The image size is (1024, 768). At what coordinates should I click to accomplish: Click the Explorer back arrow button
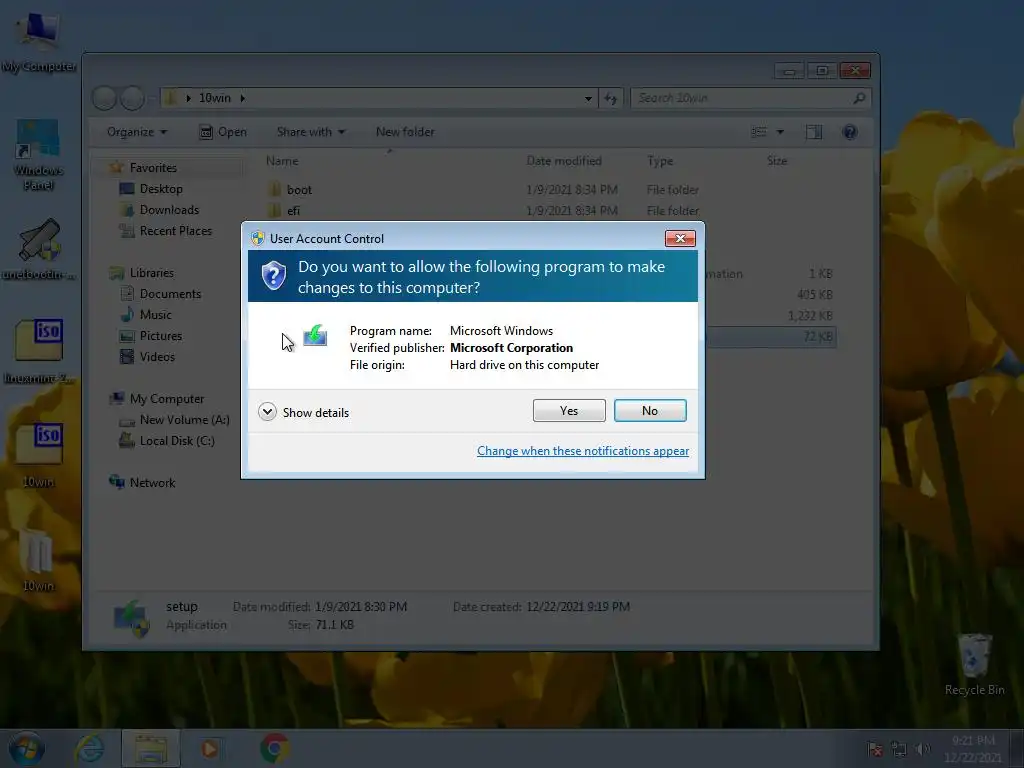click(x=104, y=98)
